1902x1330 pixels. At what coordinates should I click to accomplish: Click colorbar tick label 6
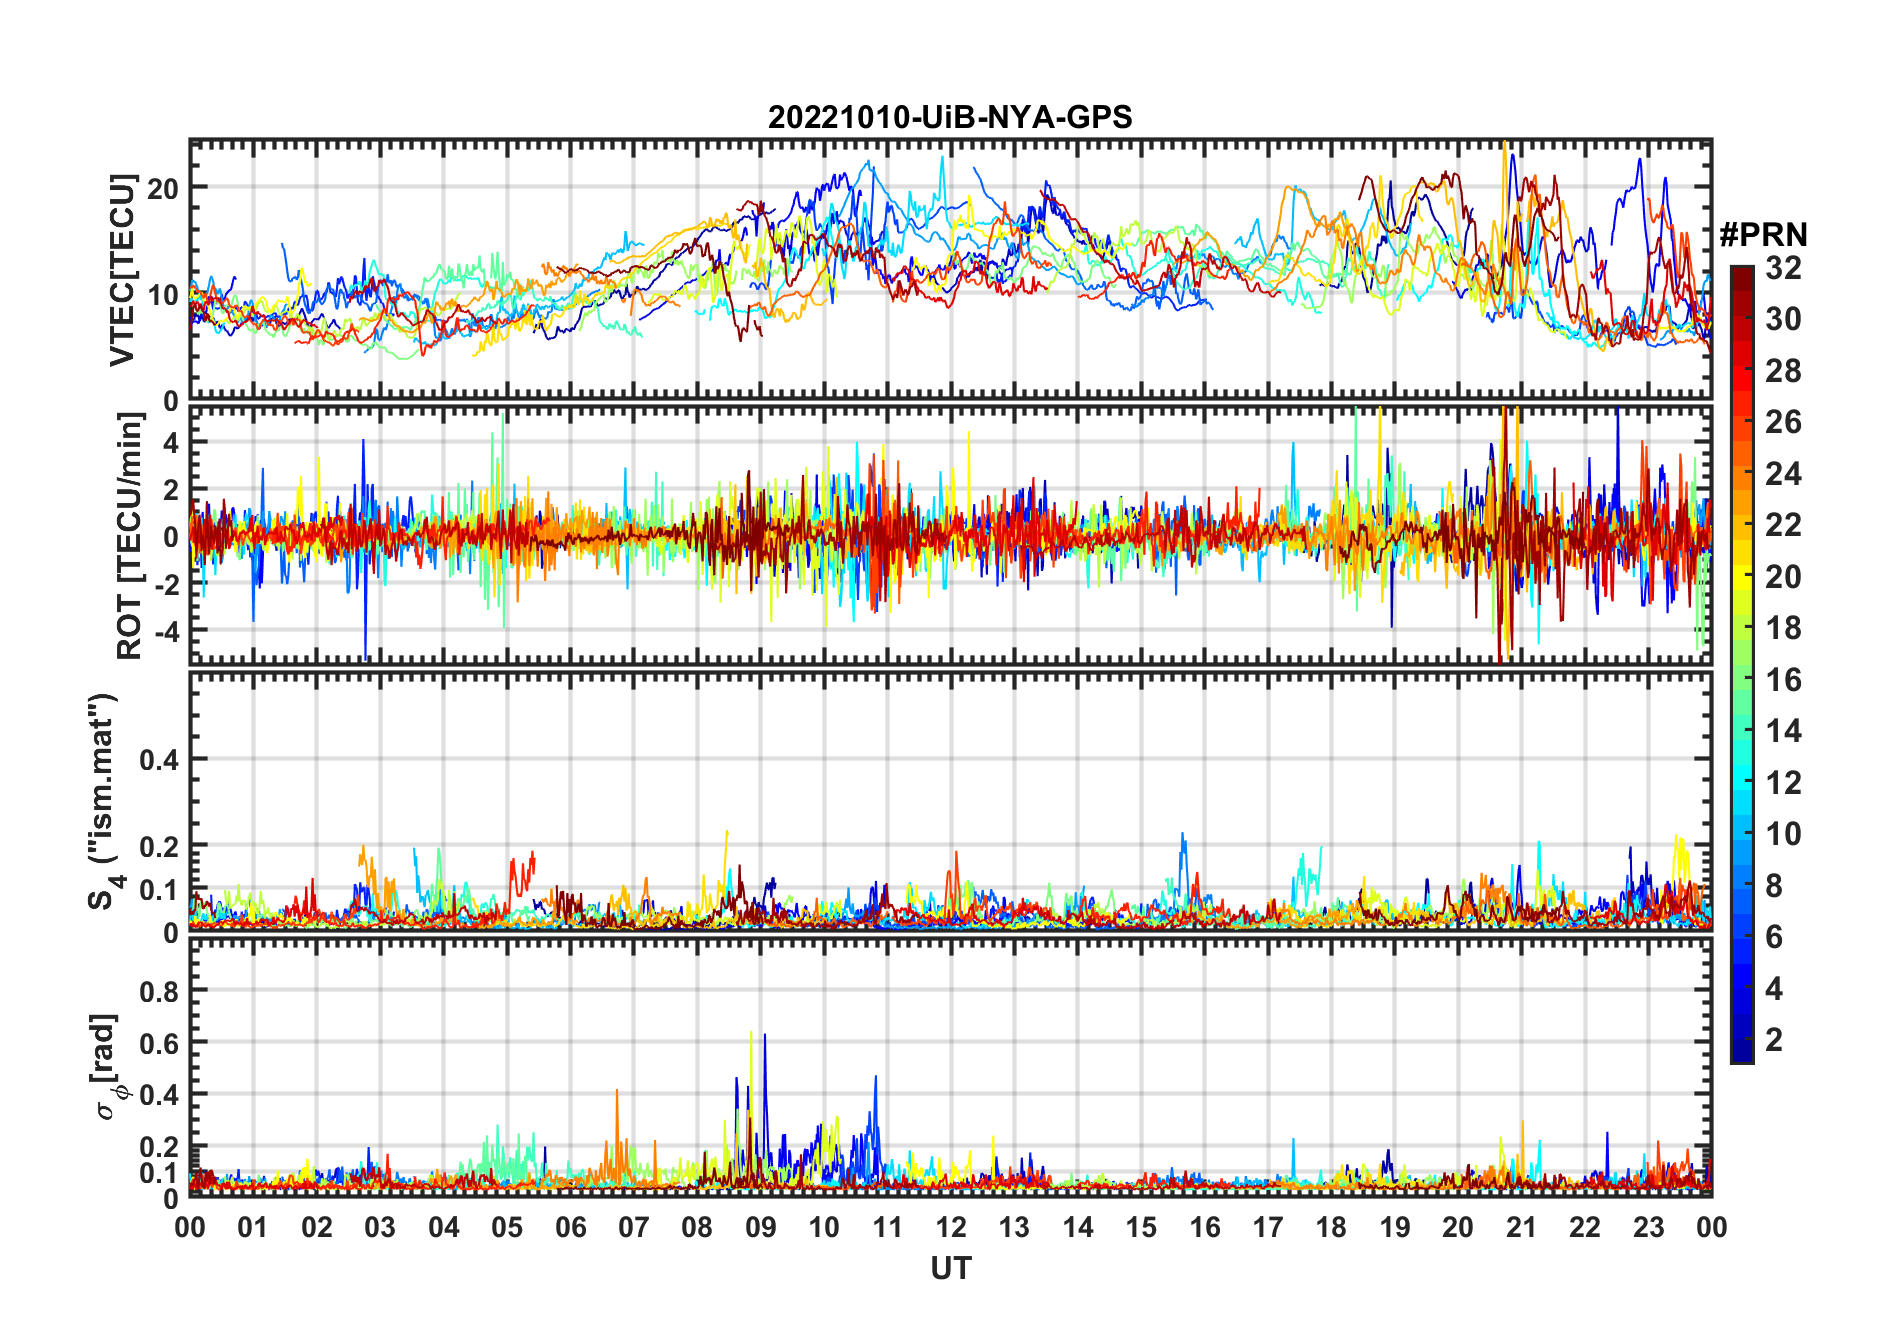tap(1774, 936)
